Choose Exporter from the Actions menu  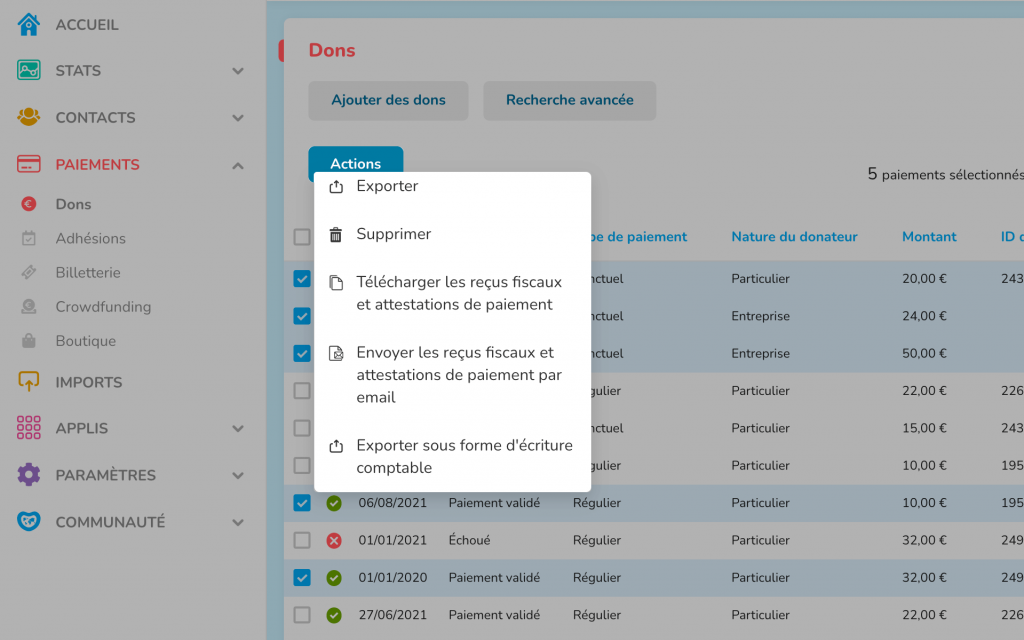[387, 187]
